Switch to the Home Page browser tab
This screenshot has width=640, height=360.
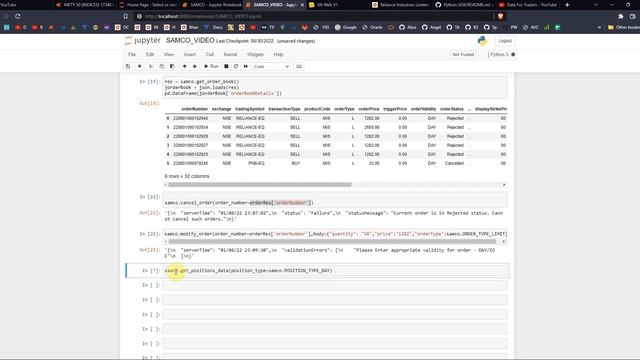[x=147, y=5]
